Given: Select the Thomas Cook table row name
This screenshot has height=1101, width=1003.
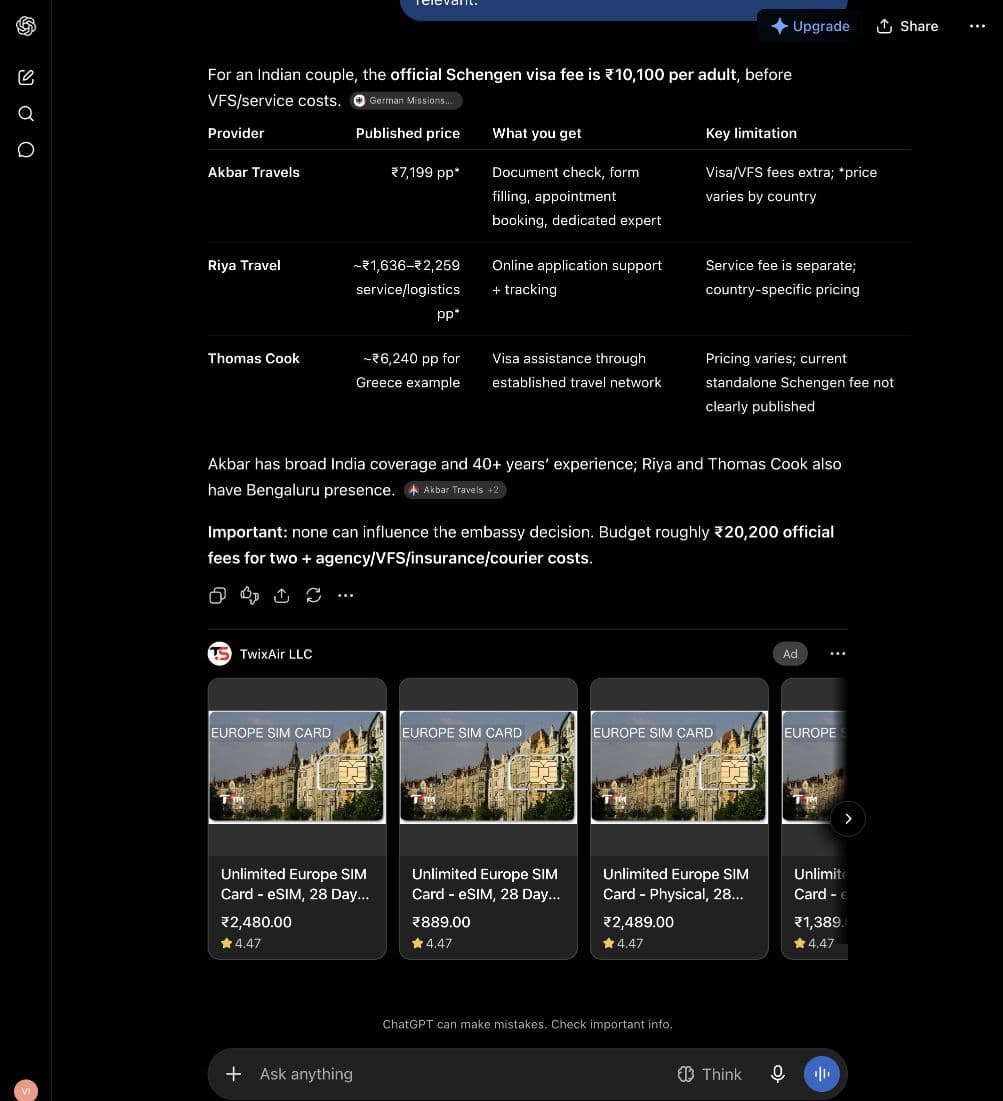Looking at the screenshot, I should tap(254, 358).
